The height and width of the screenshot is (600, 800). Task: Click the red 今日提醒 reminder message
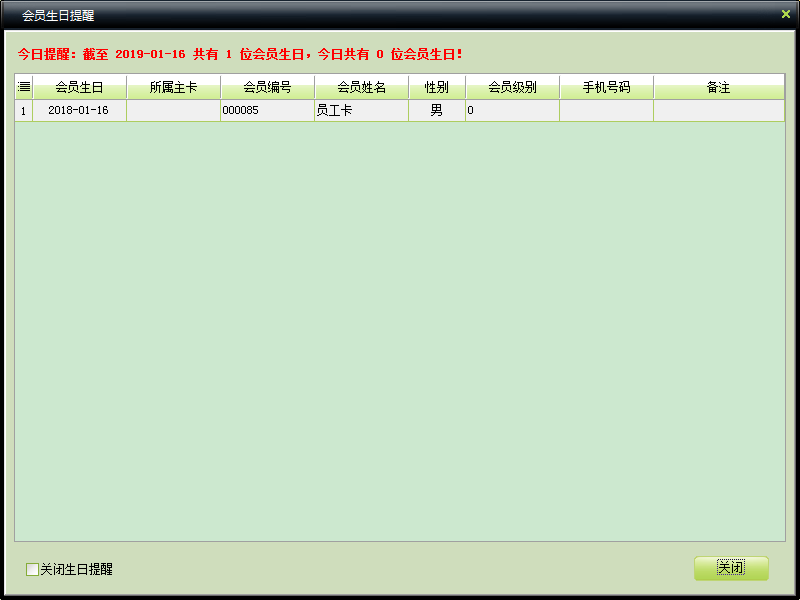(240, 54)
